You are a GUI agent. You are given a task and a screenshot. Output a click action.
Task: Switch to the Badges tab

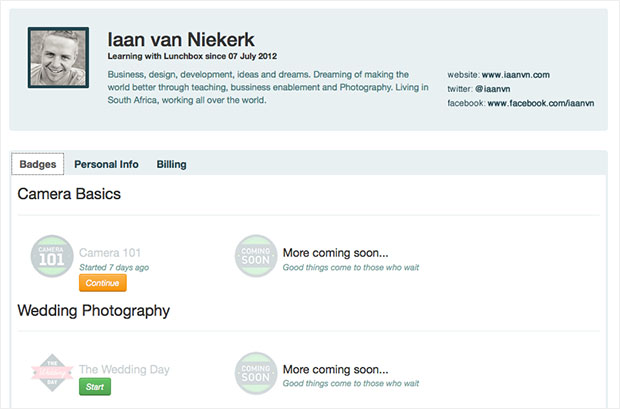pyautogui.click(x=38, y=164)
